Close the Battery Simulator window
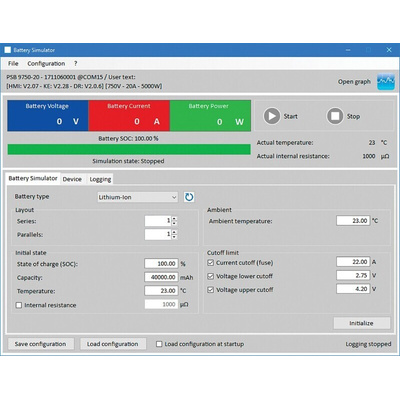 (x=389, y=50)
